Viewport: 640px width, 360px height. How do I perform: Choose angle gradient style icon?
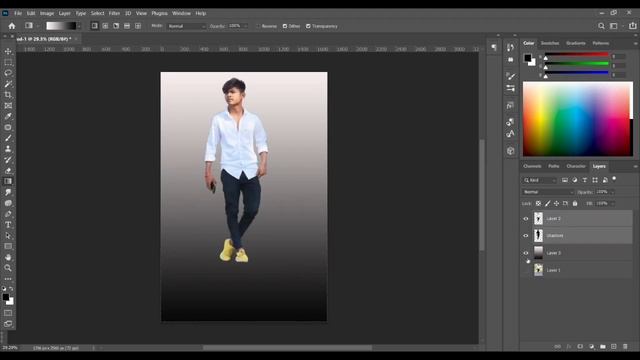click(x=116, y=26)
